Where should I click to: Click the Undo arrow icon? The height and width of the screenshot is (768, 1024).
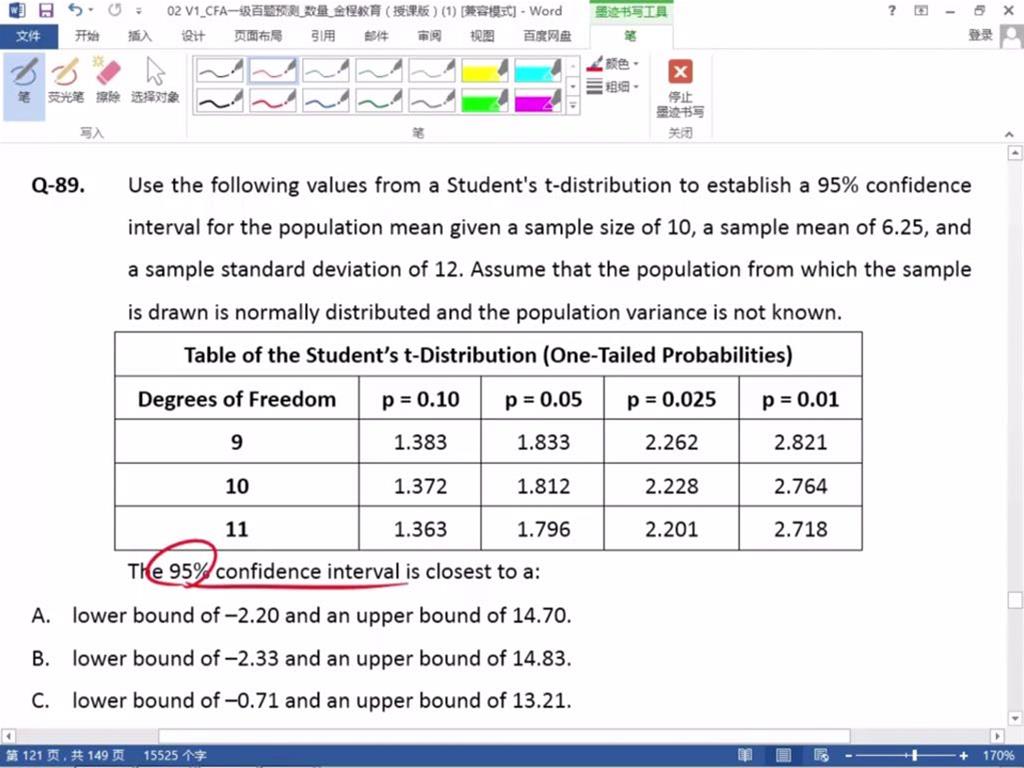point(75,11)
